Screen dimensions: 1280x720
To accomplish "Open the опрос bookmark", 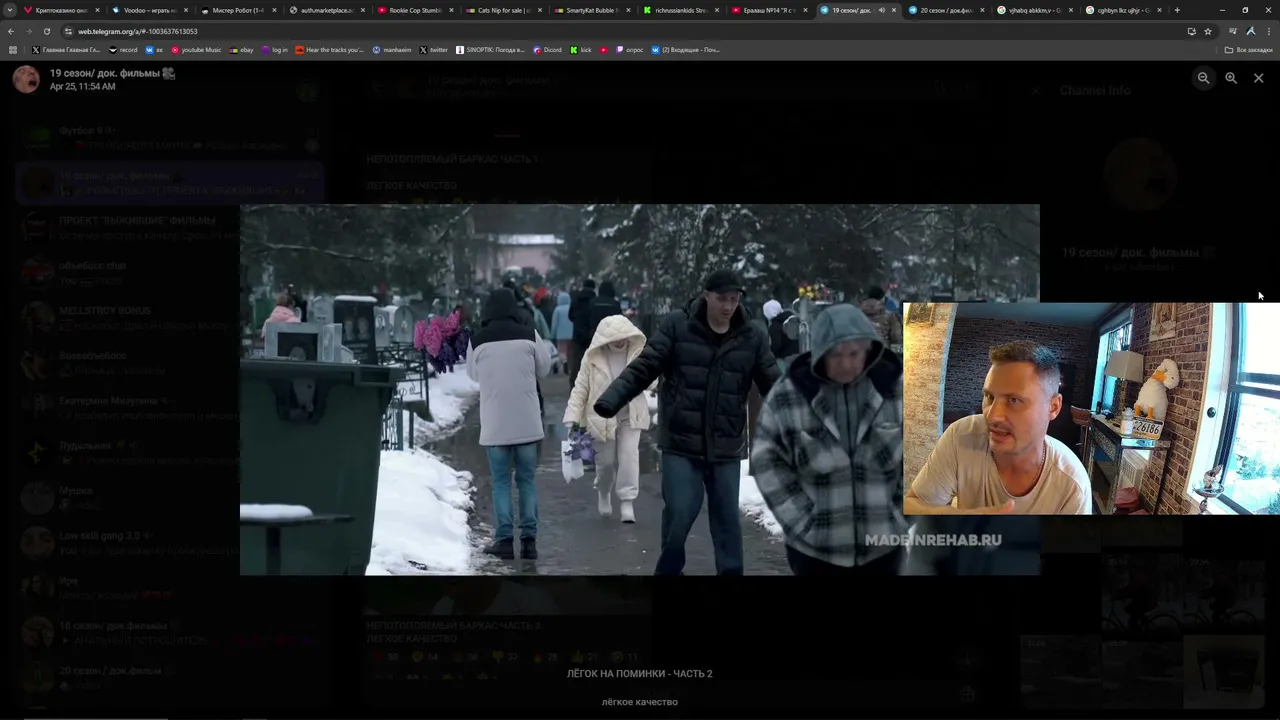I will [630, 50].
